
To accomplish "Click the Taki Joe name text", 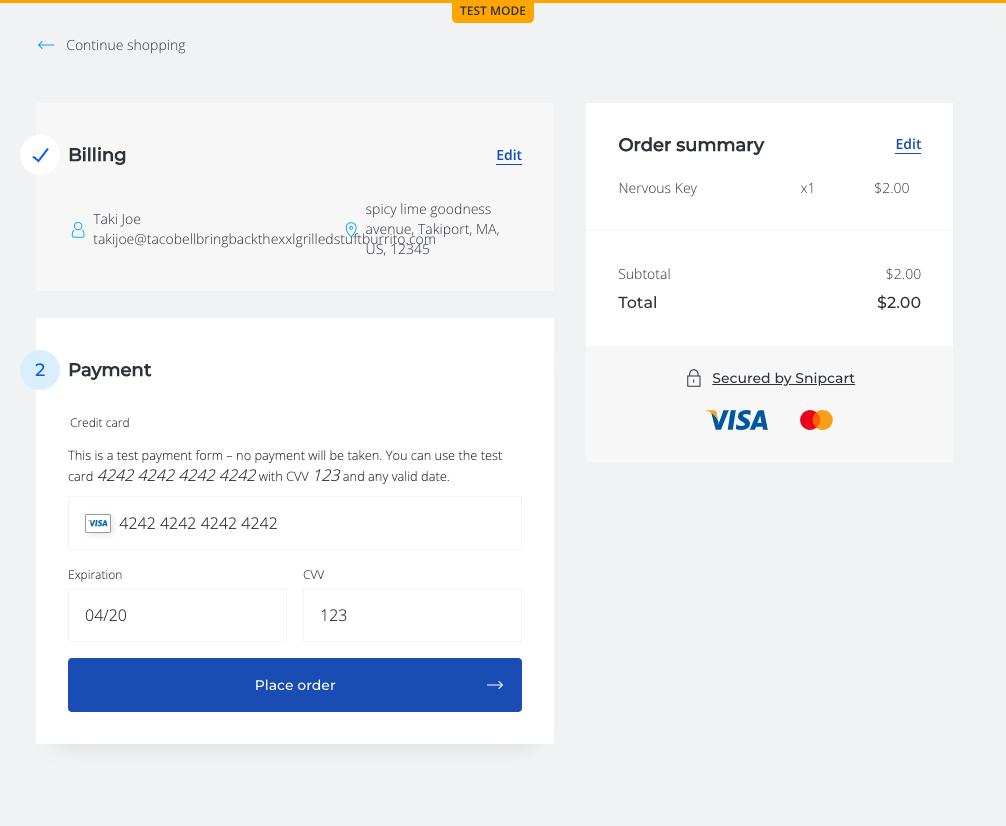I will 117,219.
